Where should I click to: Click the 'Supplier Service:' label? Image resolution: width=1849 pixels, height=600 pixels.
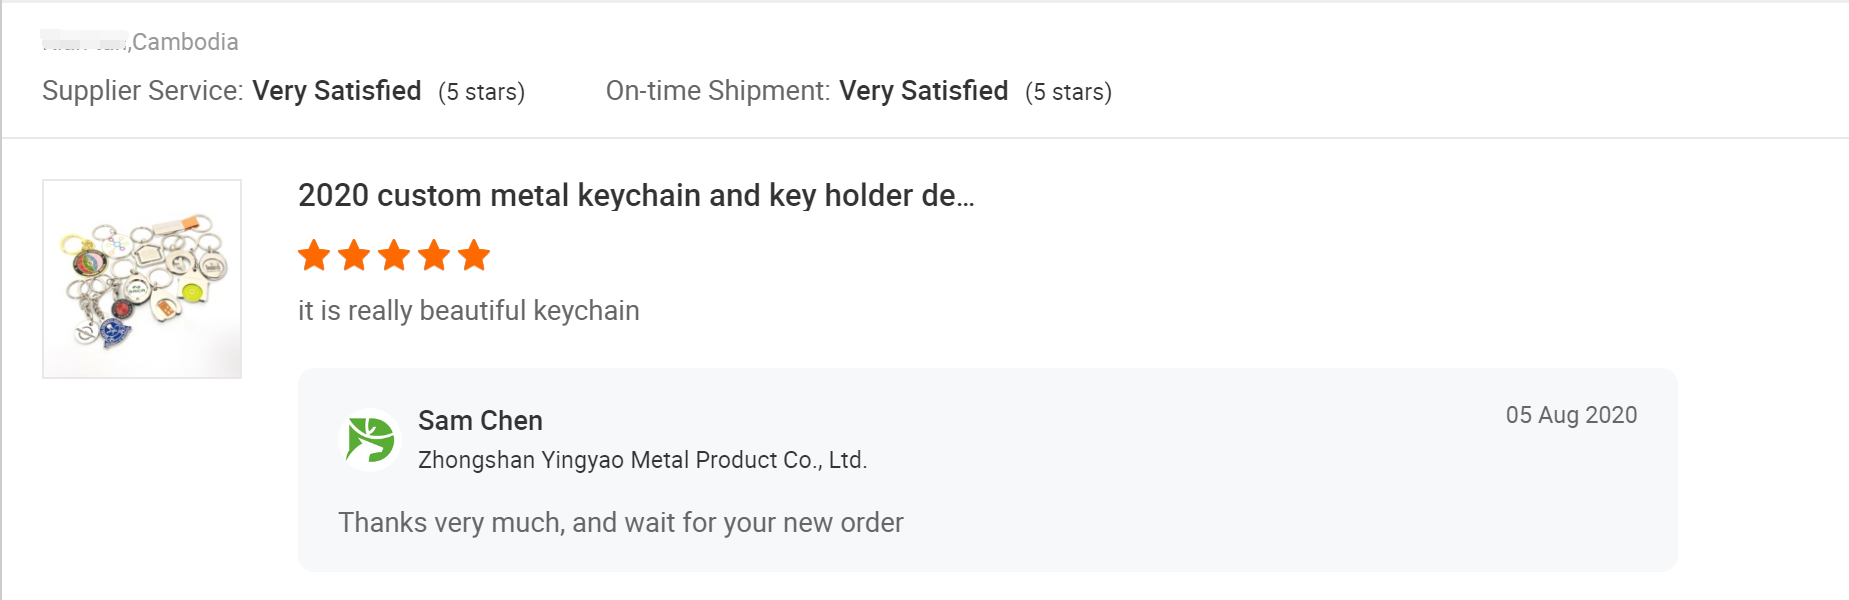coord(143,91)
